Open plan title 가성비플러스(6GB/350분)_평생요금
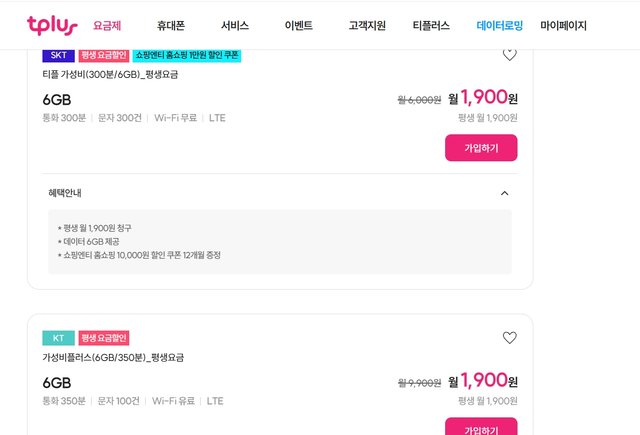The image size is (640, 435). coord(113,357)
